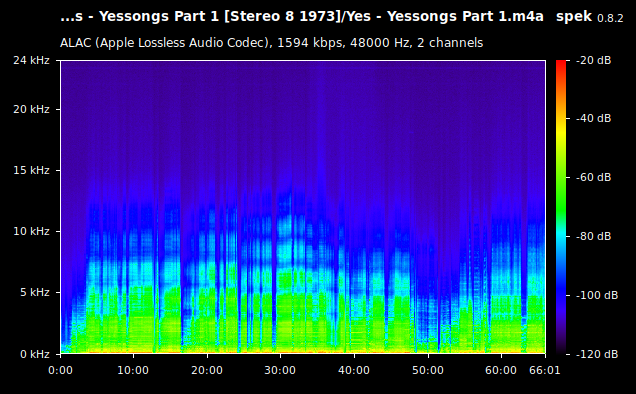The image size is (636, 394).
Task: Click the 20:00 time axis label
Action: pyautogui.click(x=207, y=370)
